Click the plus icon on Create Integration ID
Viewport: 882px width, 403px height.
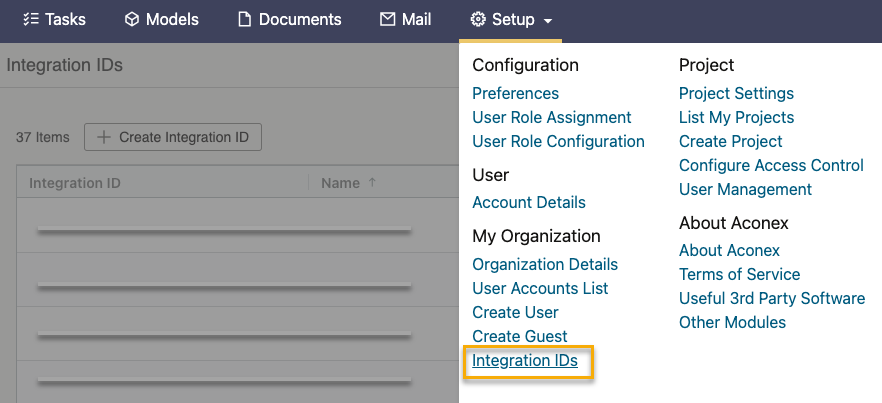pos(104,137)
